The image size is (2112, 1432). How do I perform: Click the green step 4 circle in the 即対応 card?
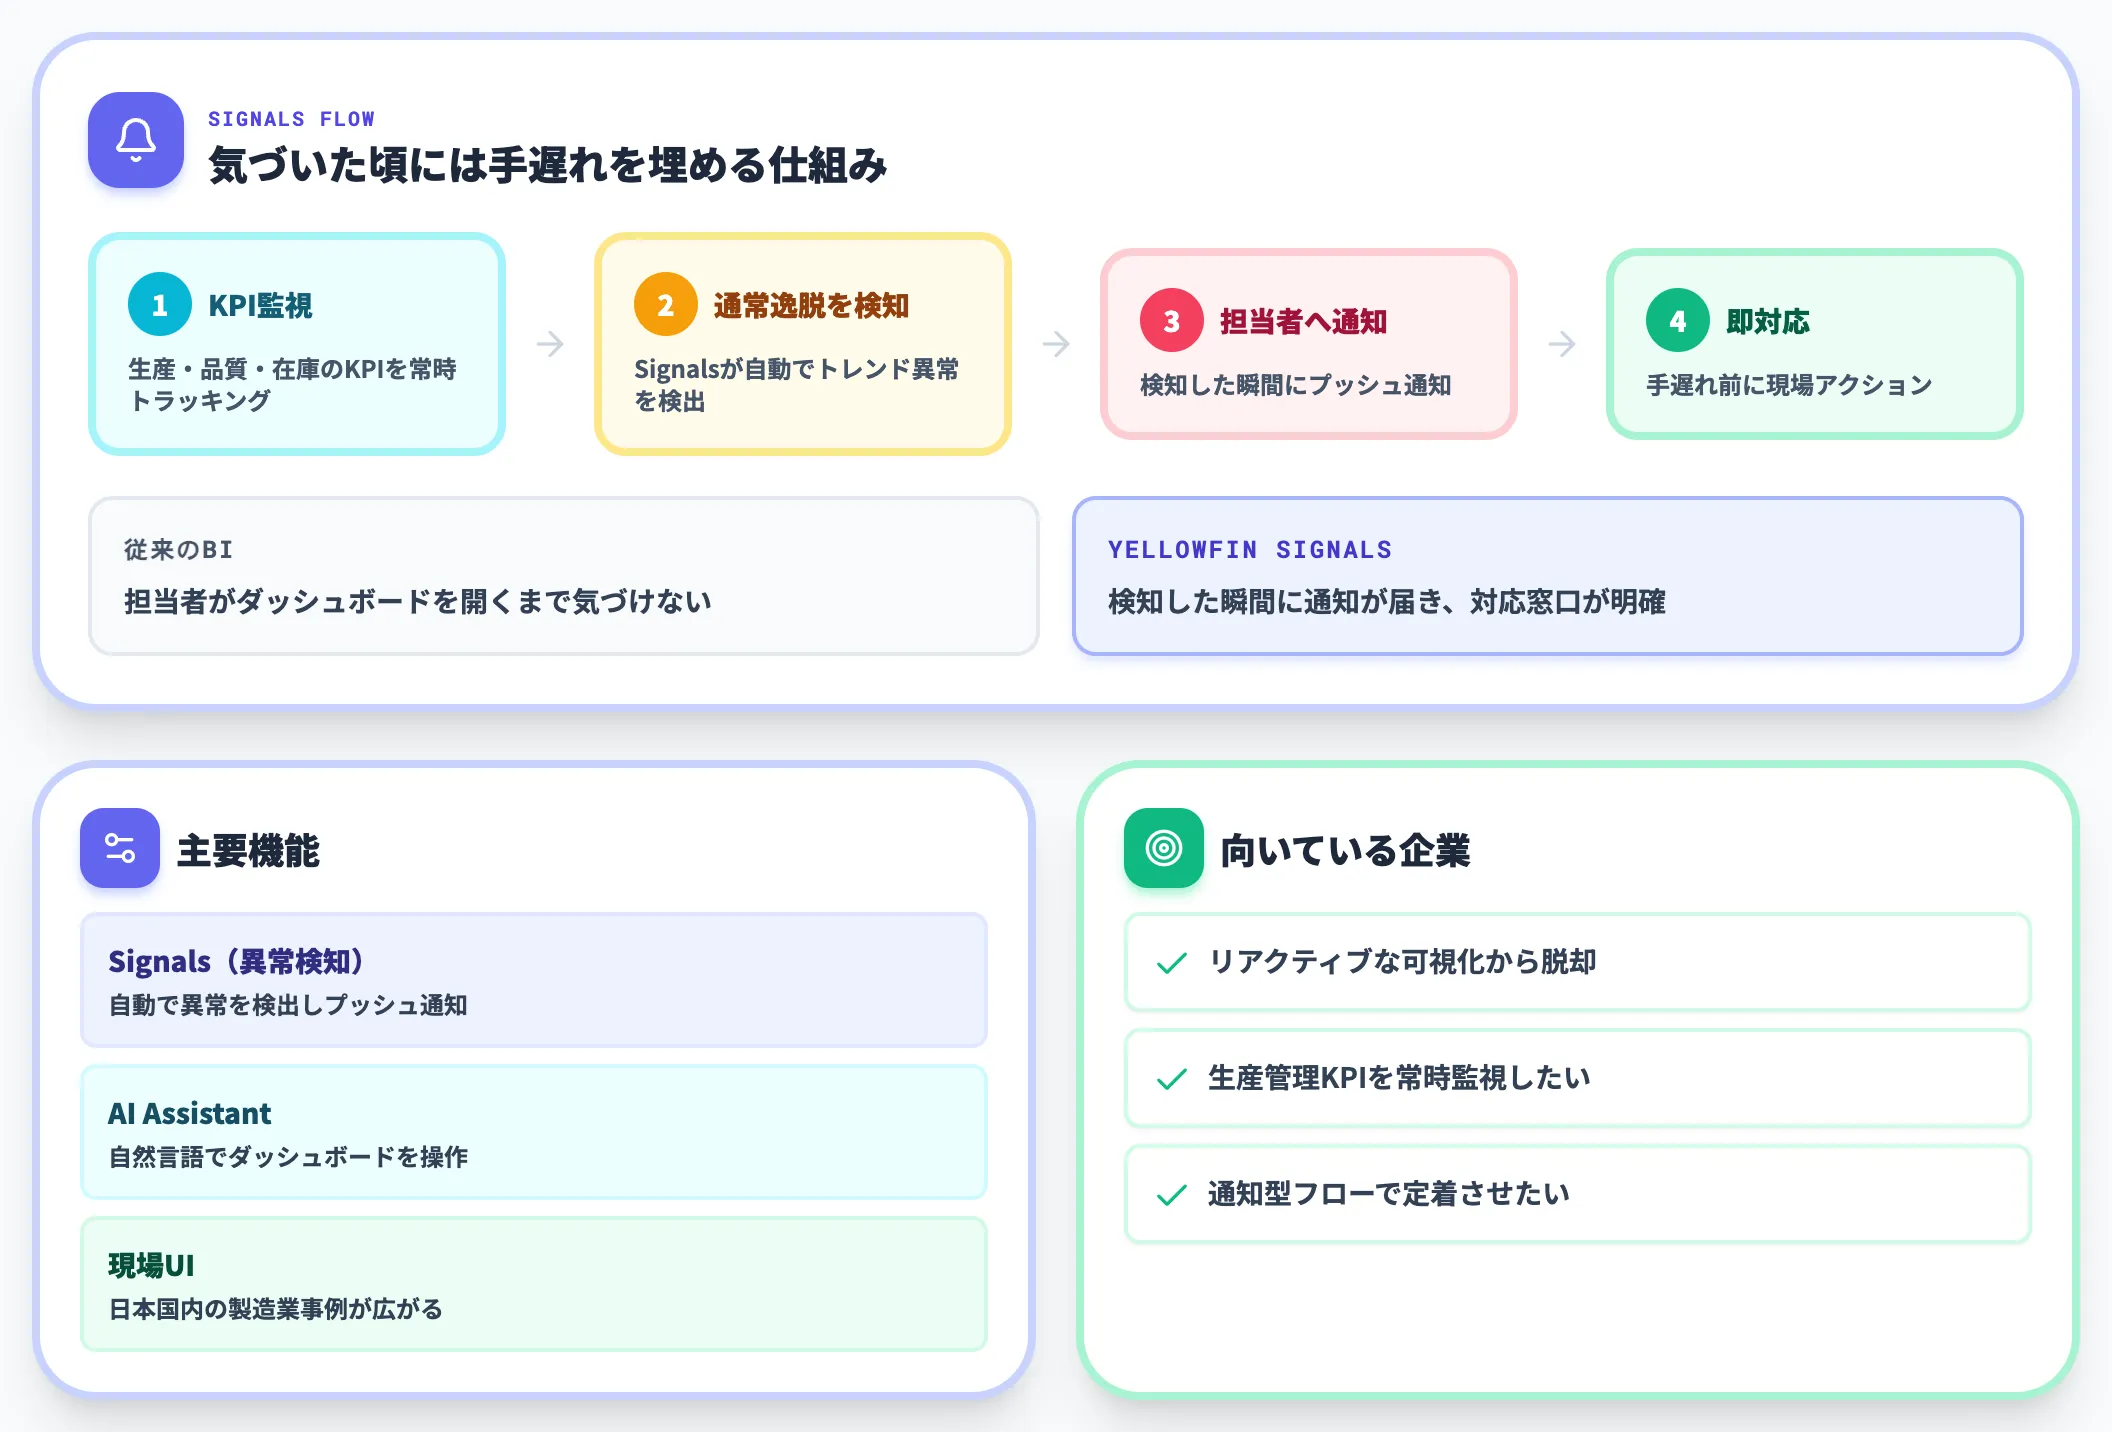click(x=1678, y=320)
